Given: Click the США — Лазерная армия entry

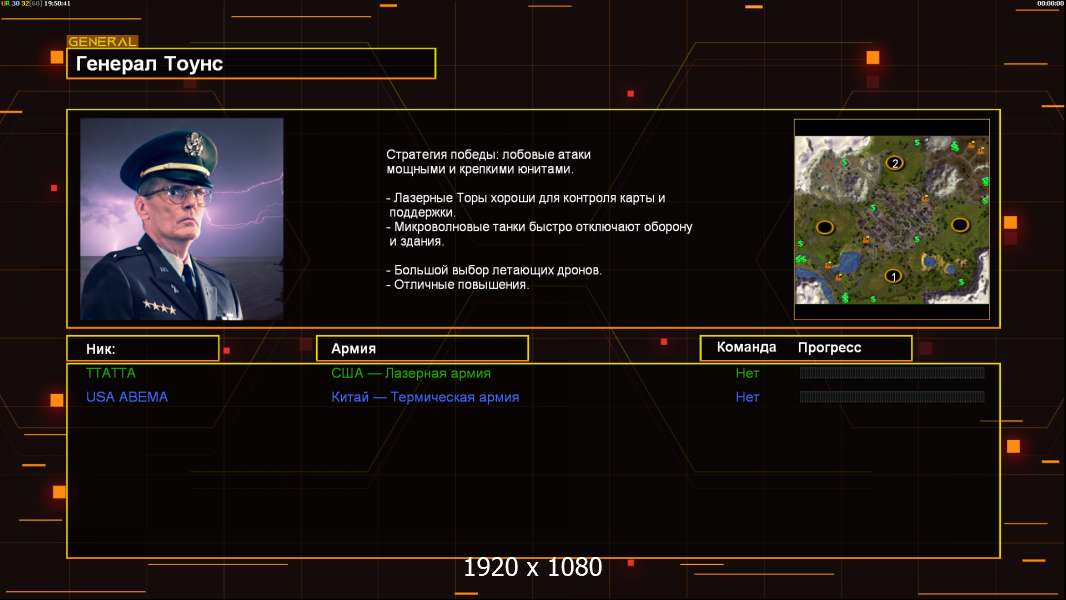Looking at the screenshot, I should [411, 373].
